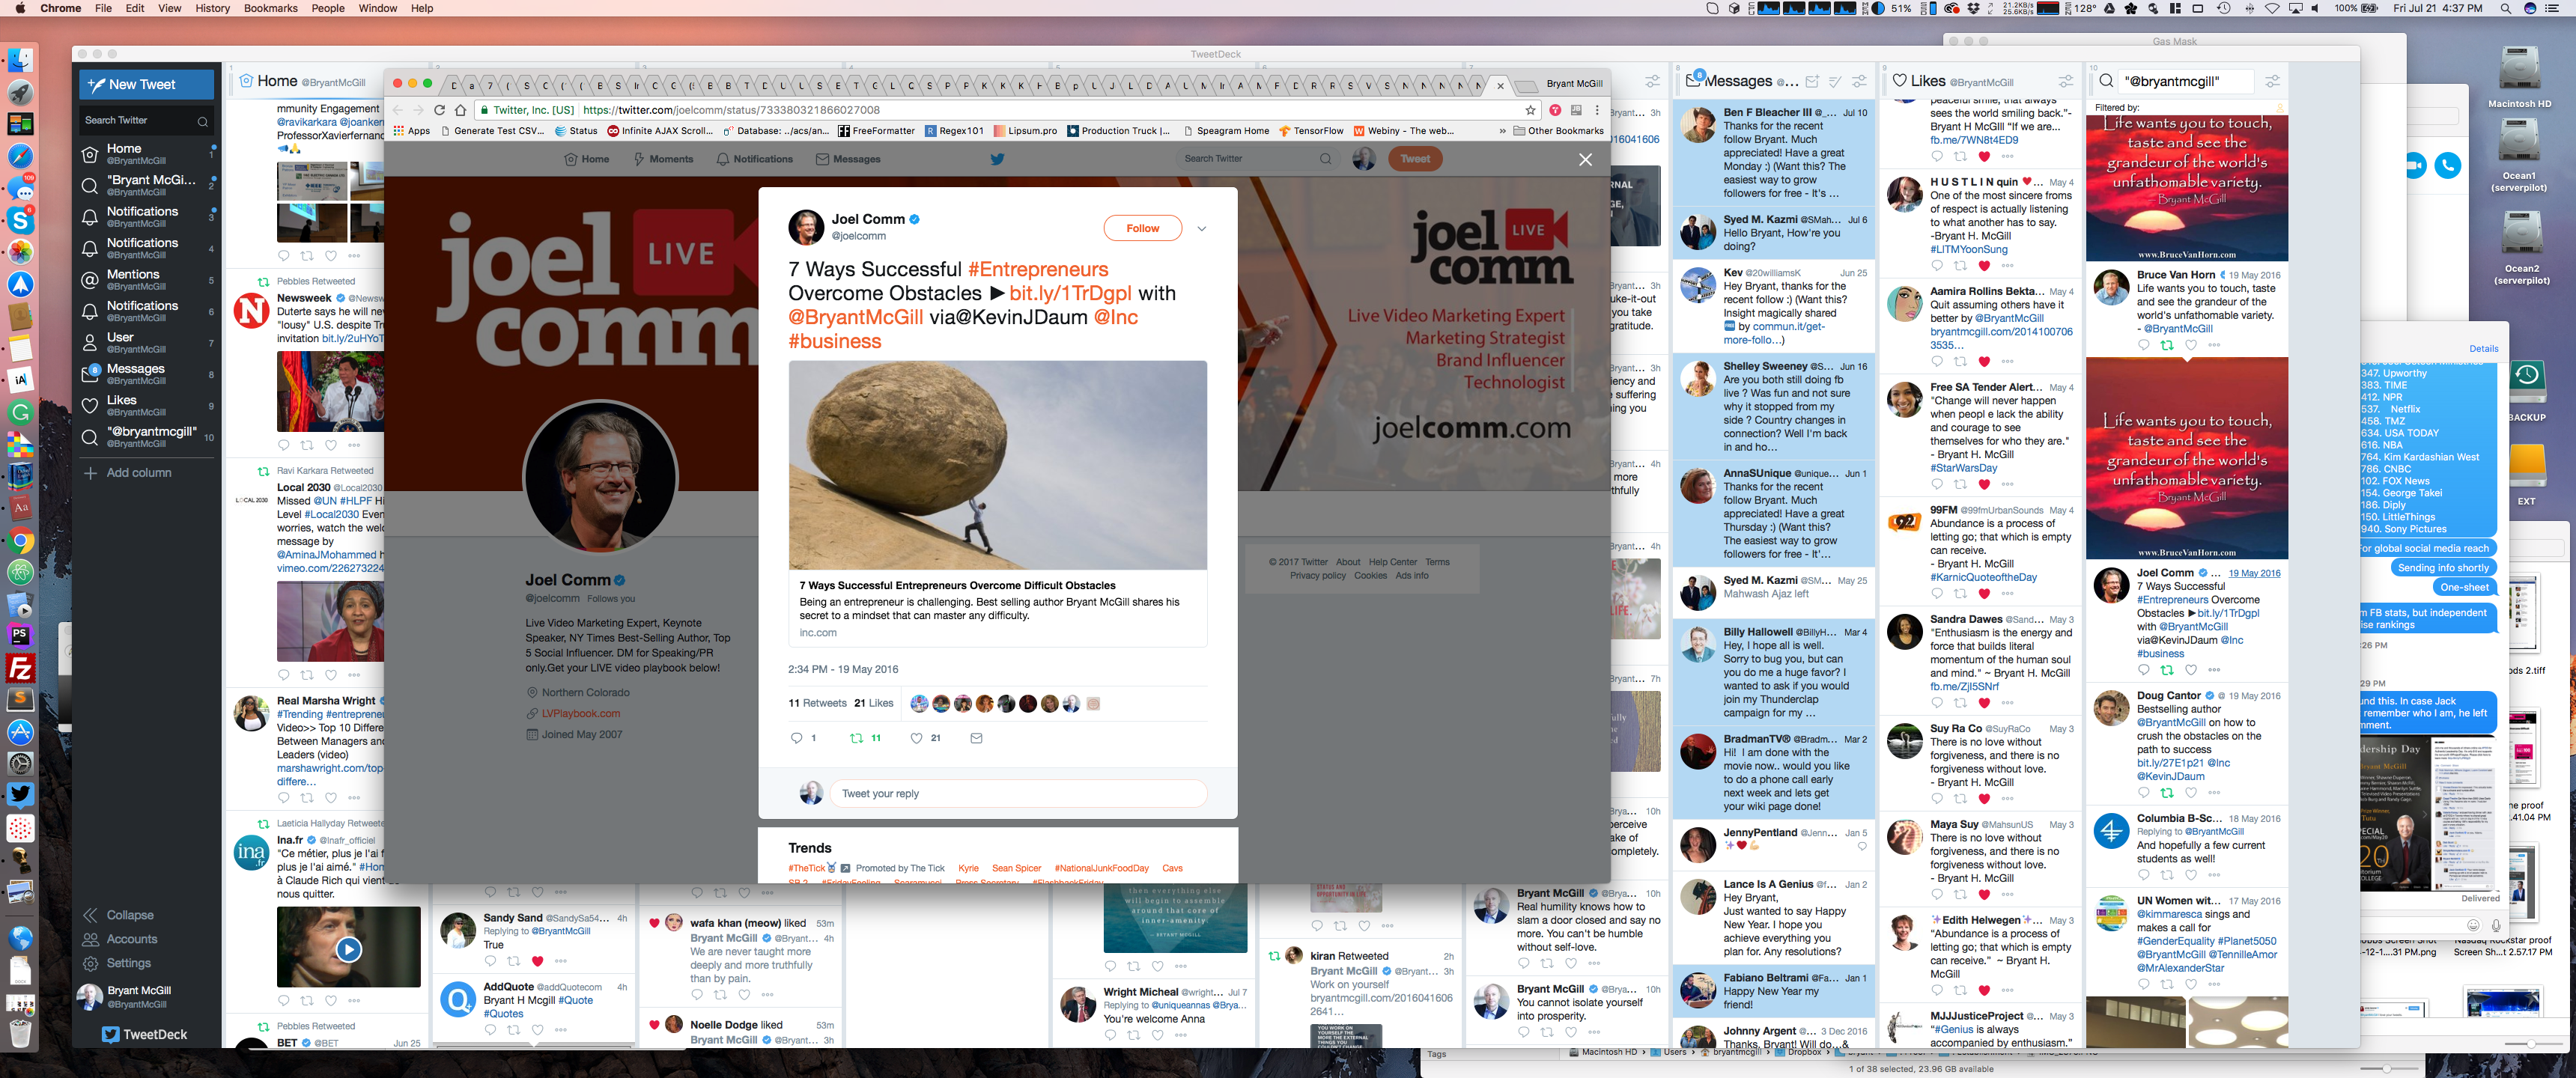The width and height of the screenshot is (2576, 1078).
Task: Unlike the Sandra Dawes tweet in Likes column
Action: [1984, 703]
